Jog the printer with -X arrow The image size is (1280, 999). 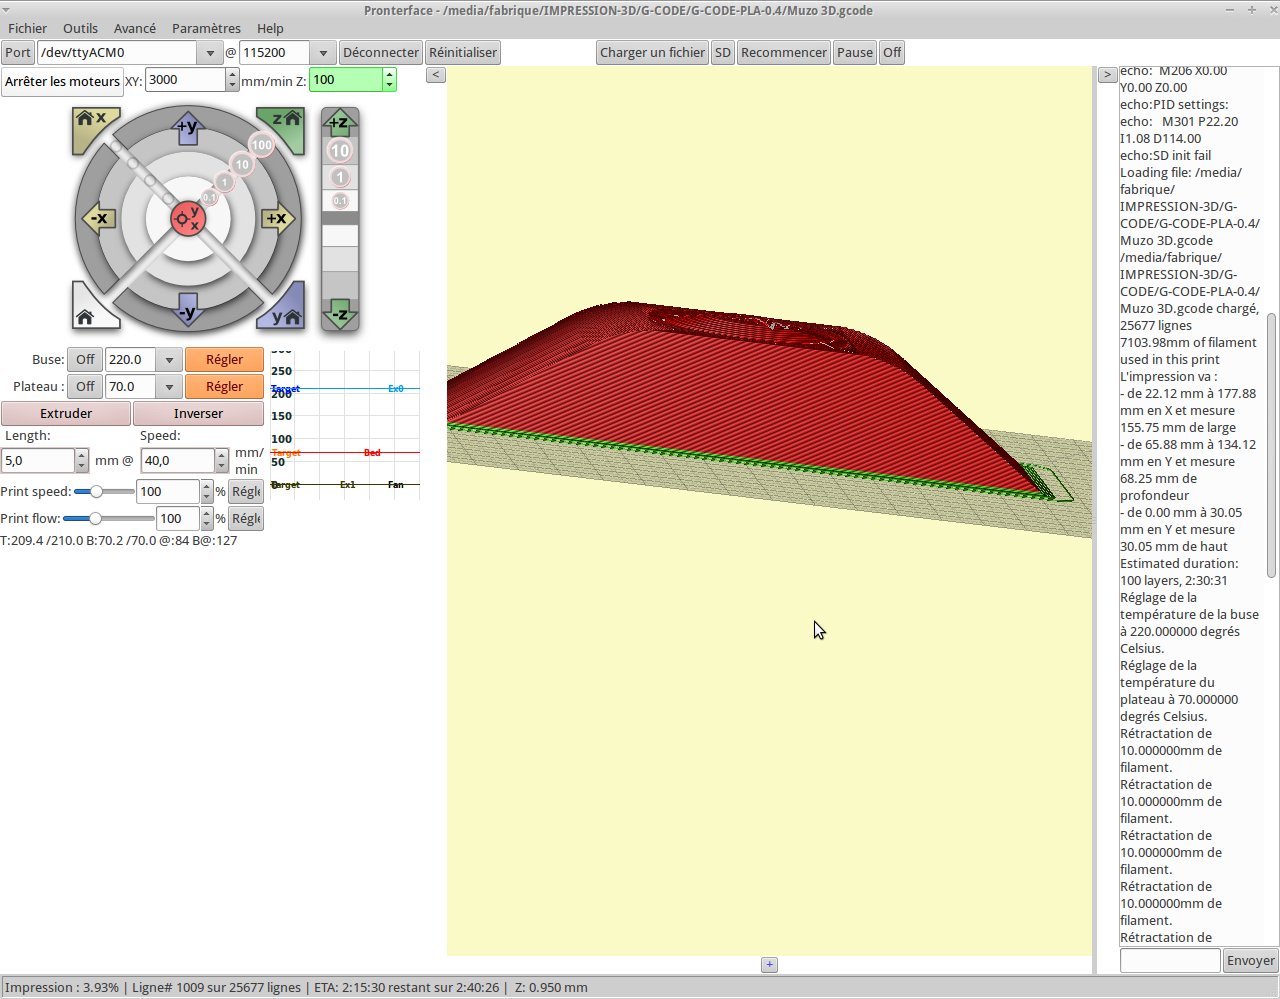[x=98, y=219]
